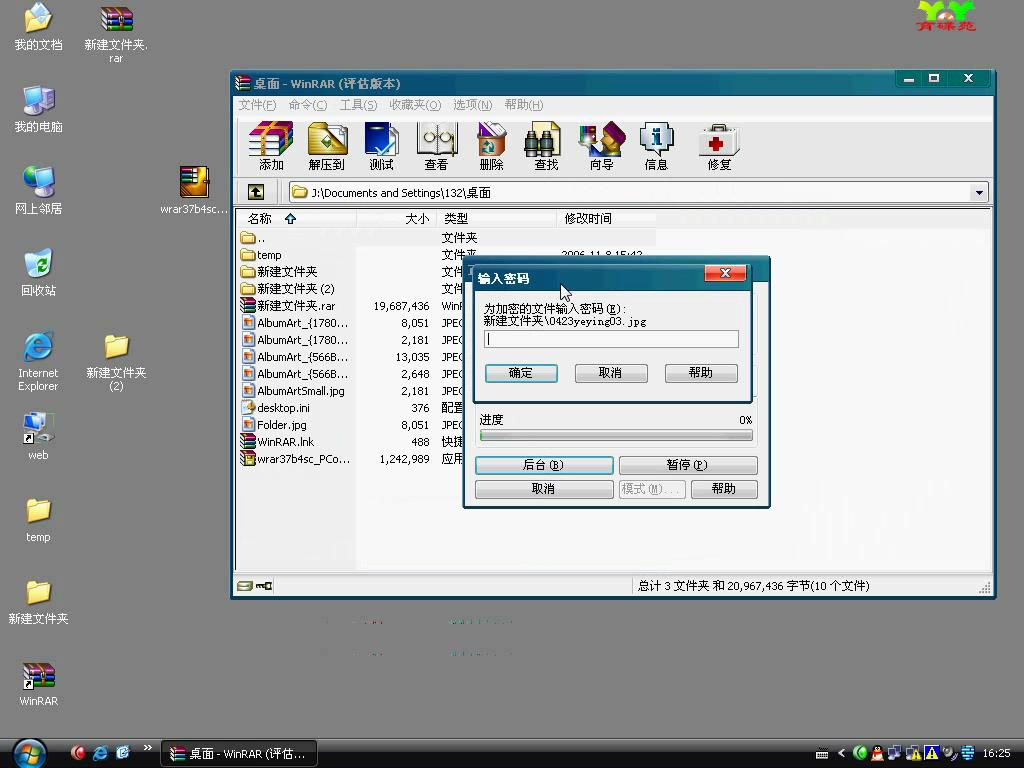Viewport: 1024px width, 768px height.
Task: Sort by 大小 column header
Action: 396,219
